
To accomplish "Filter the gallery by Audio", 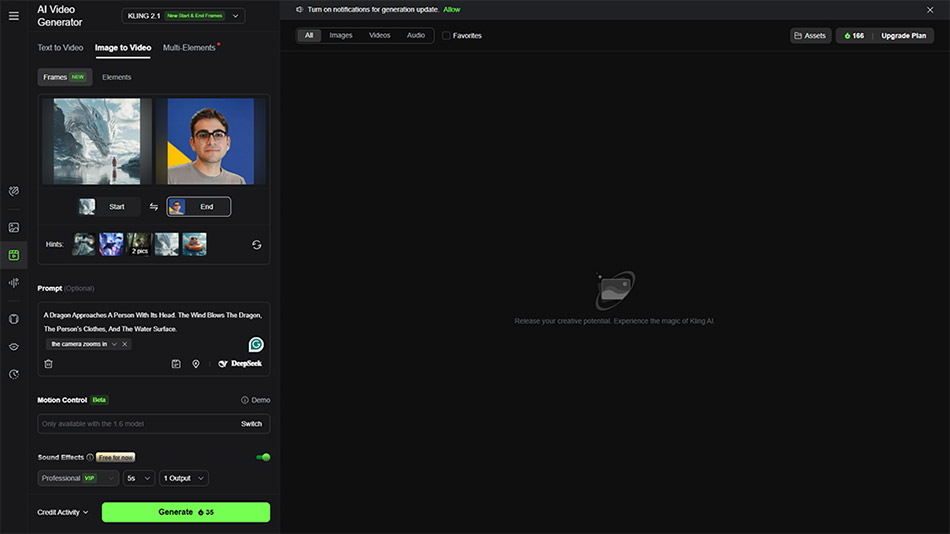I will (416, 35).
